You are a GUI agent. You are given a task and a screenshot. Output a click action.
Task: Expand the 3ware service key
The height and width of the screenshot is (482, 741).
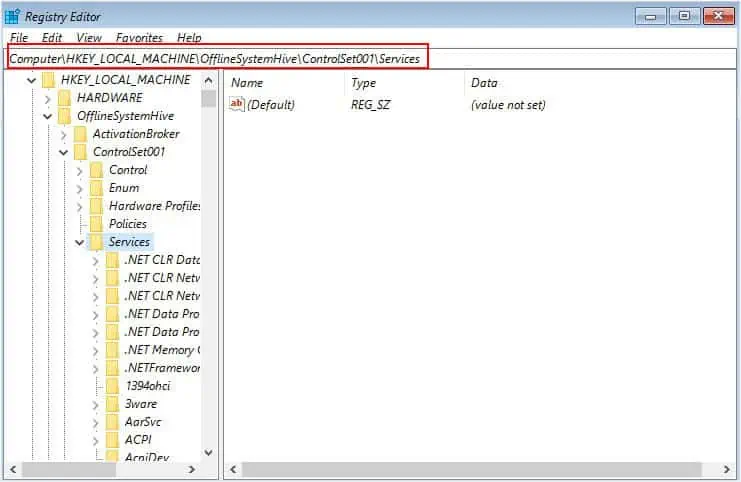[x=95, y=405]
